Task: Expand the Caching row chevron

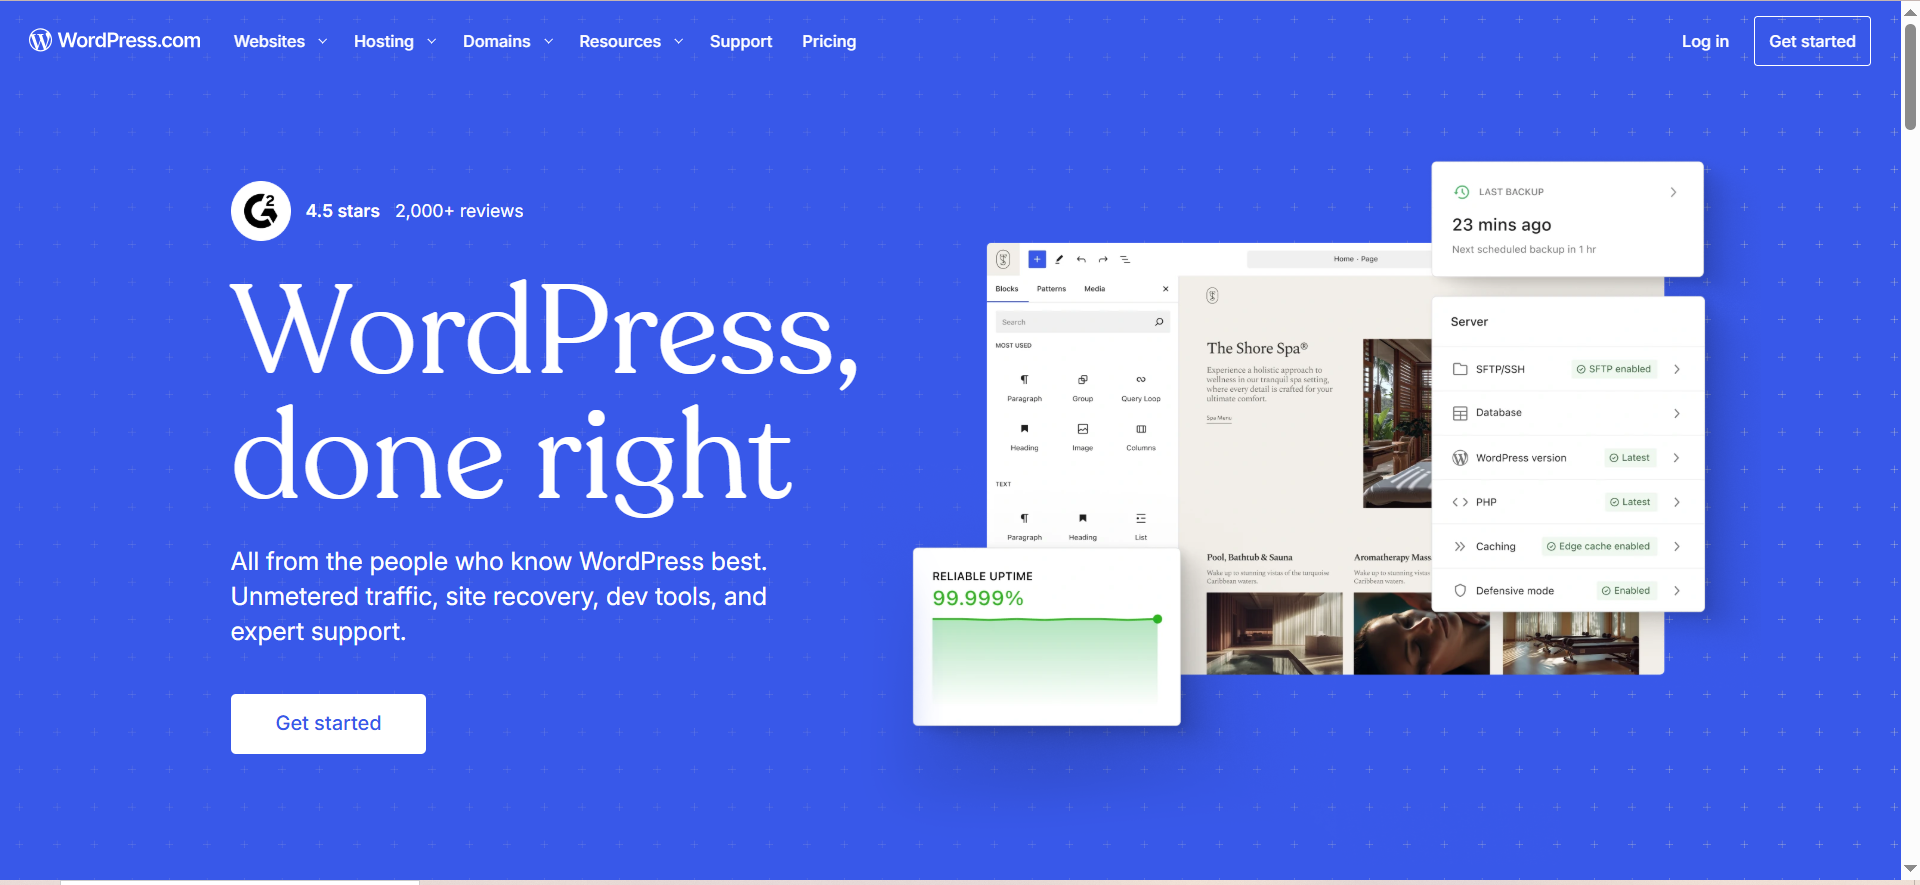Action: (1677, 546)
